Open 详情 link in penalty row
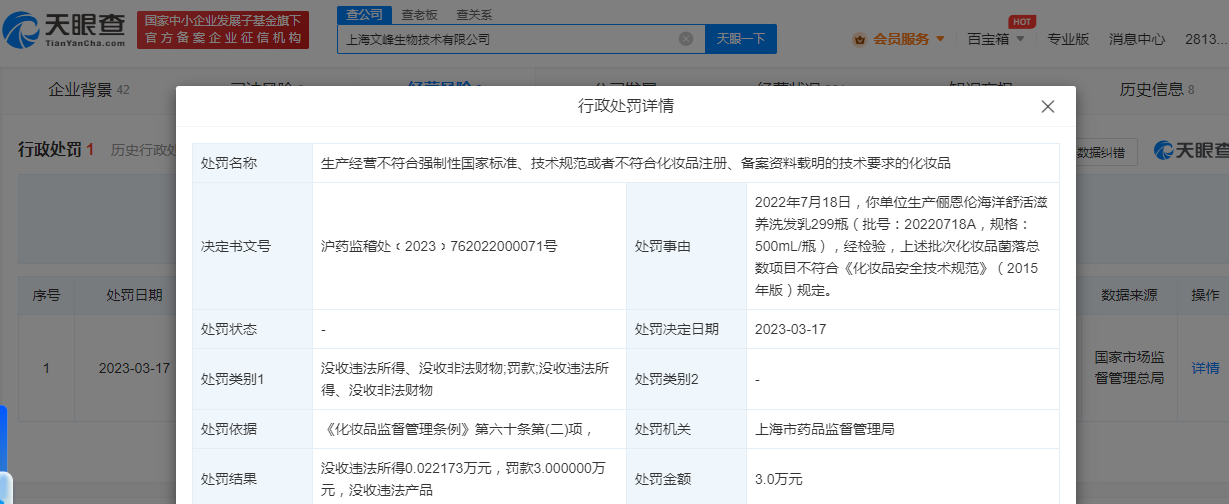 tap(1205, 368)
